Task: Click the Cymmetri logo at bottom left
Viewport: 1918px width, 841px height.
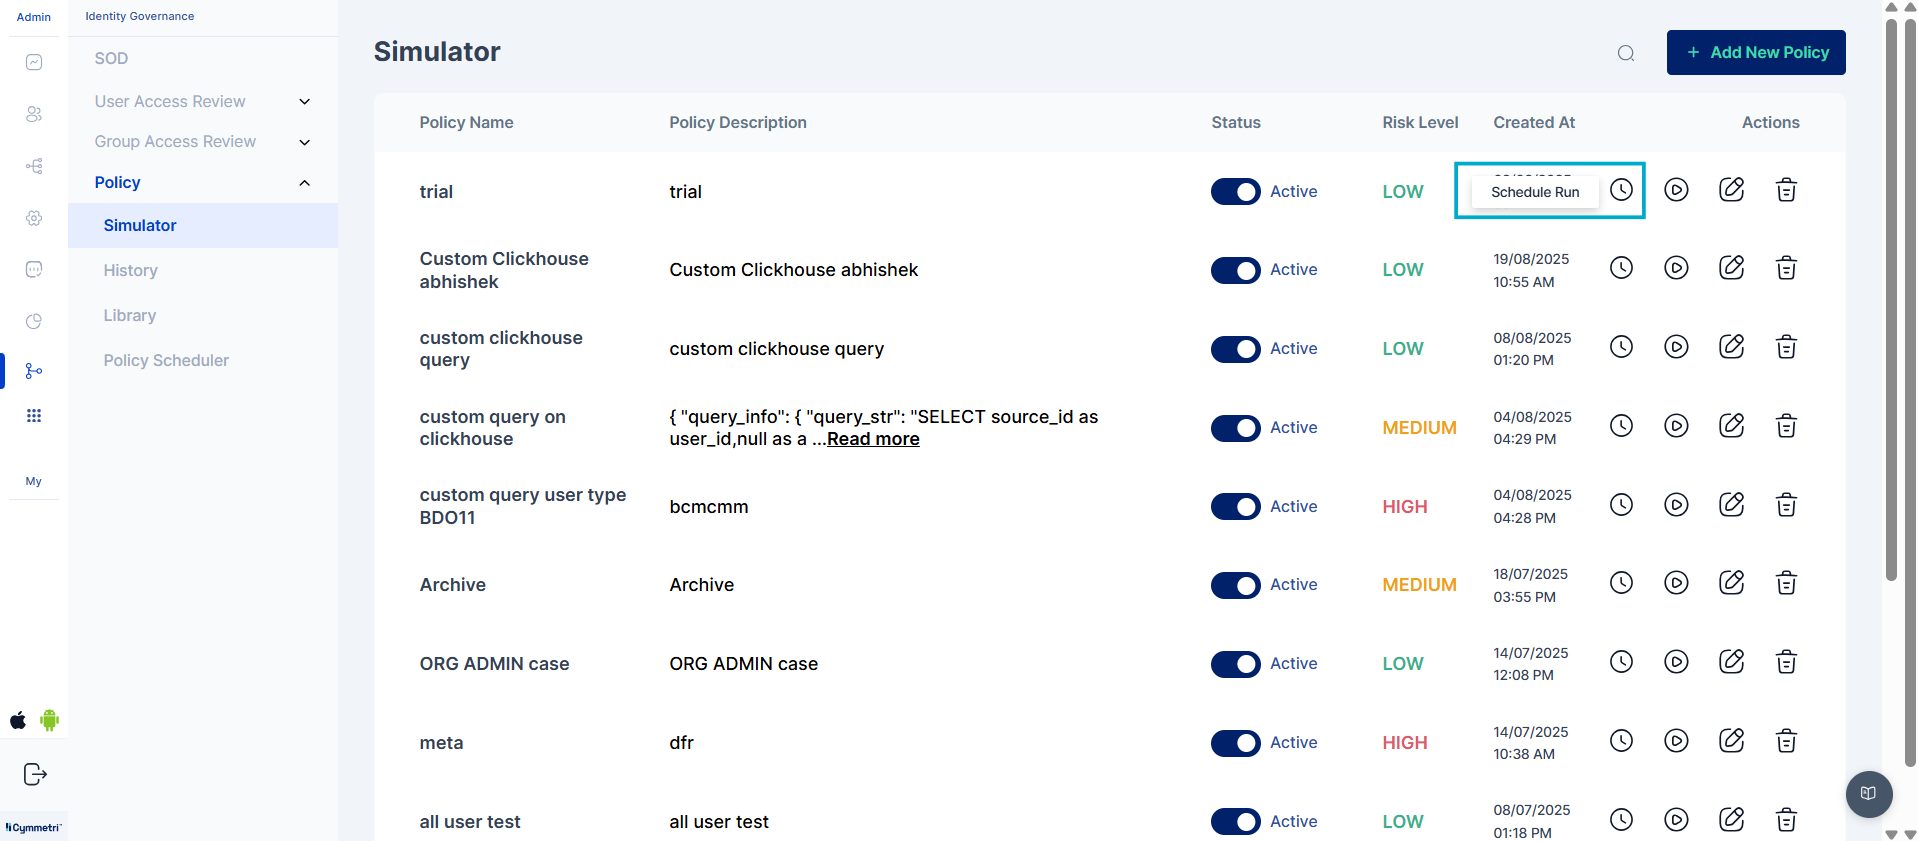Action: pos(34,827)
